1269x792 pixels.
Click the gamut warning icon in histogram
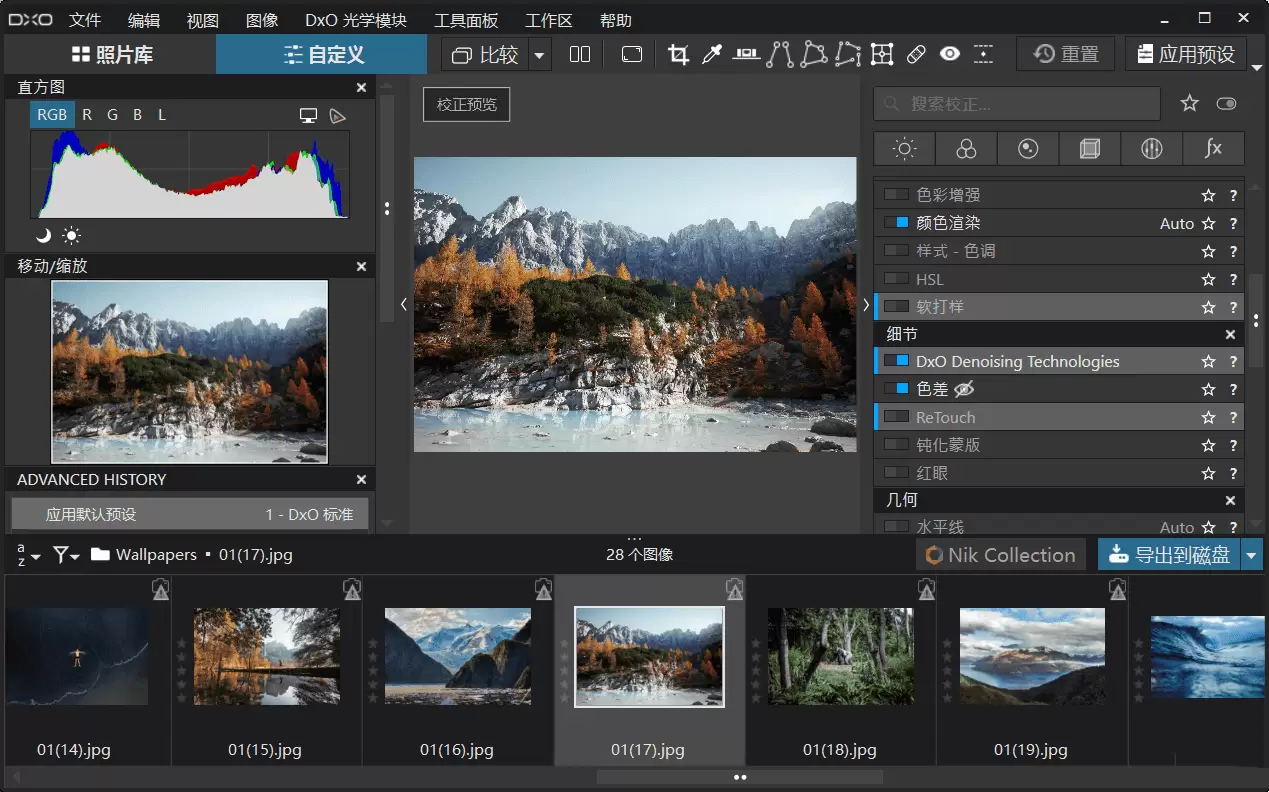tap(338, 115)
